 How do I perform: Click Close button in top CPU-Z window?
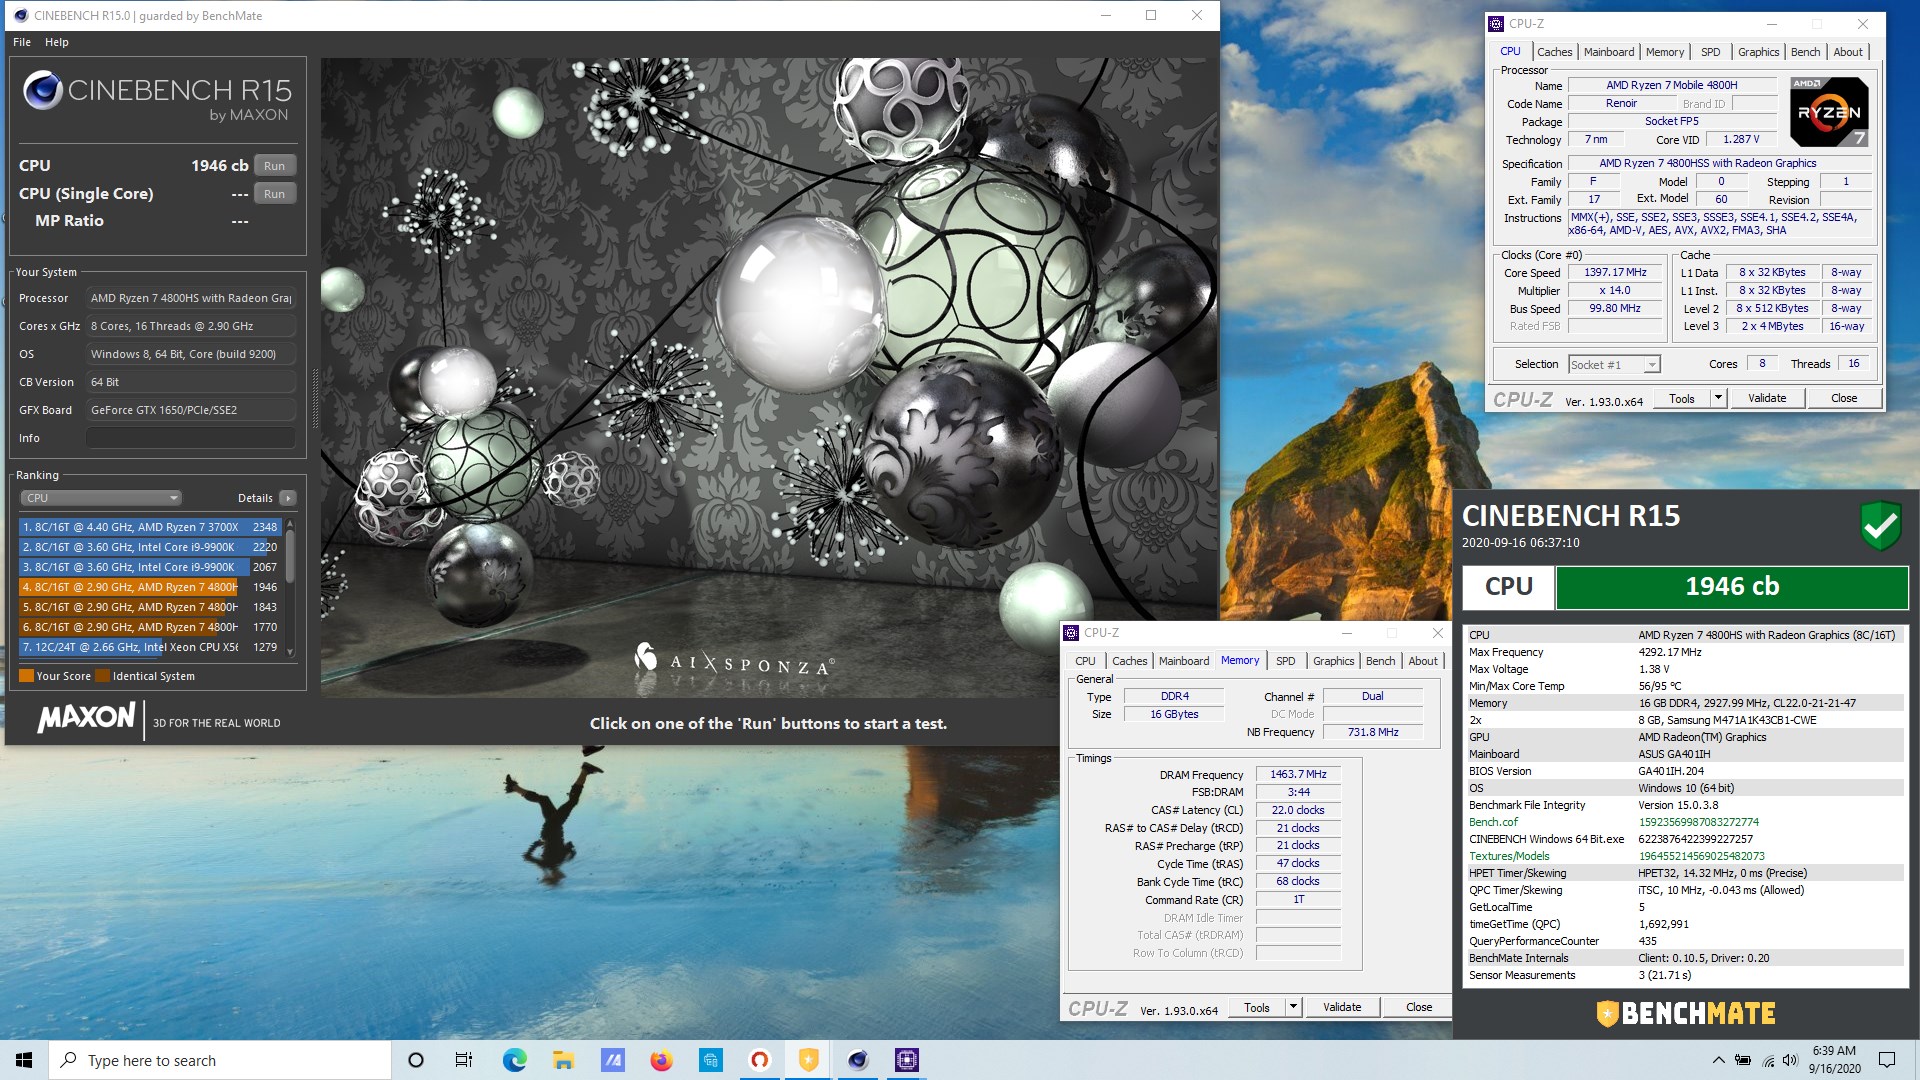point(1844,398)
